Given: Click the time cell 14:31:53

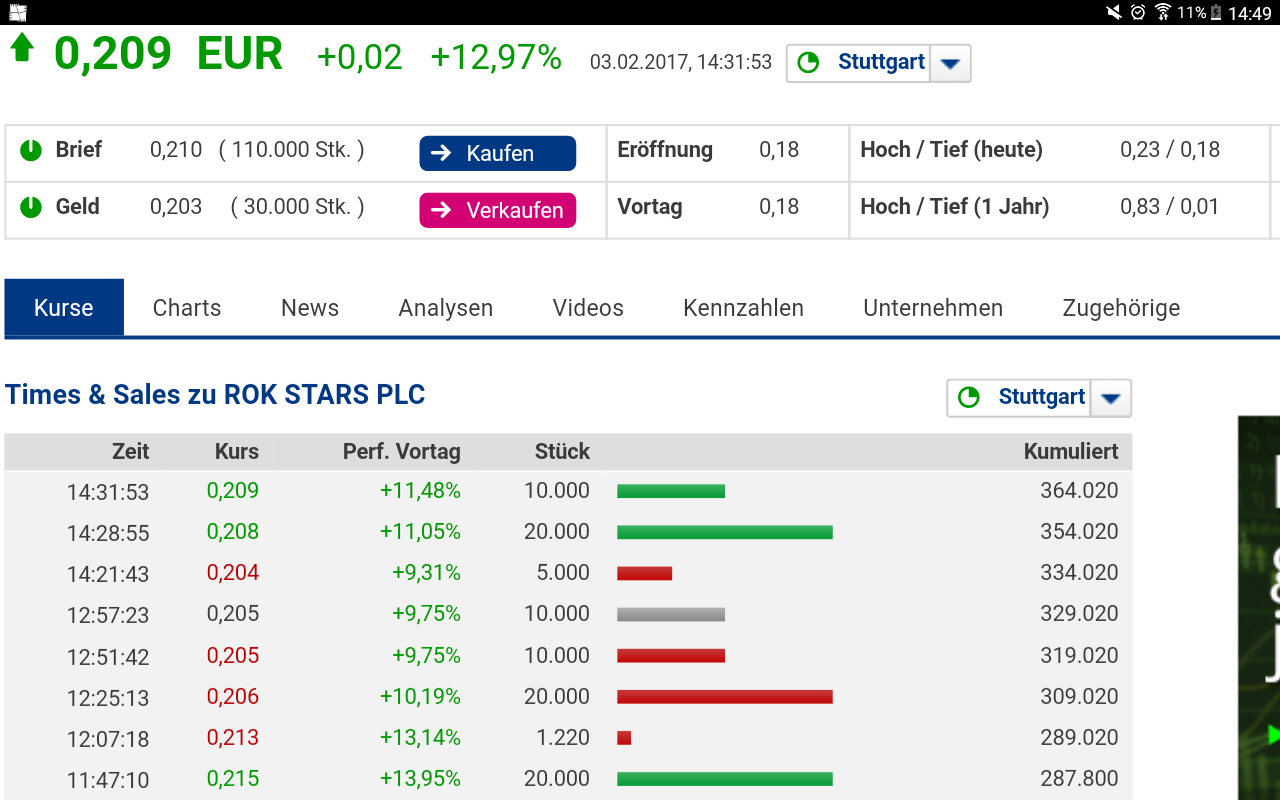Looking at the screenshot, I should pos(108,492).
